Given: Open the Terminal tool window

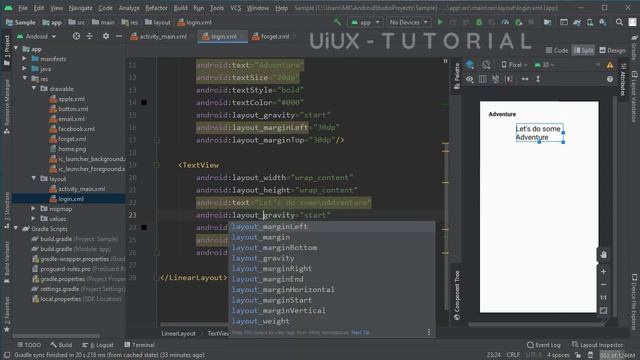Looking at the screenshot, I should 139,345.
